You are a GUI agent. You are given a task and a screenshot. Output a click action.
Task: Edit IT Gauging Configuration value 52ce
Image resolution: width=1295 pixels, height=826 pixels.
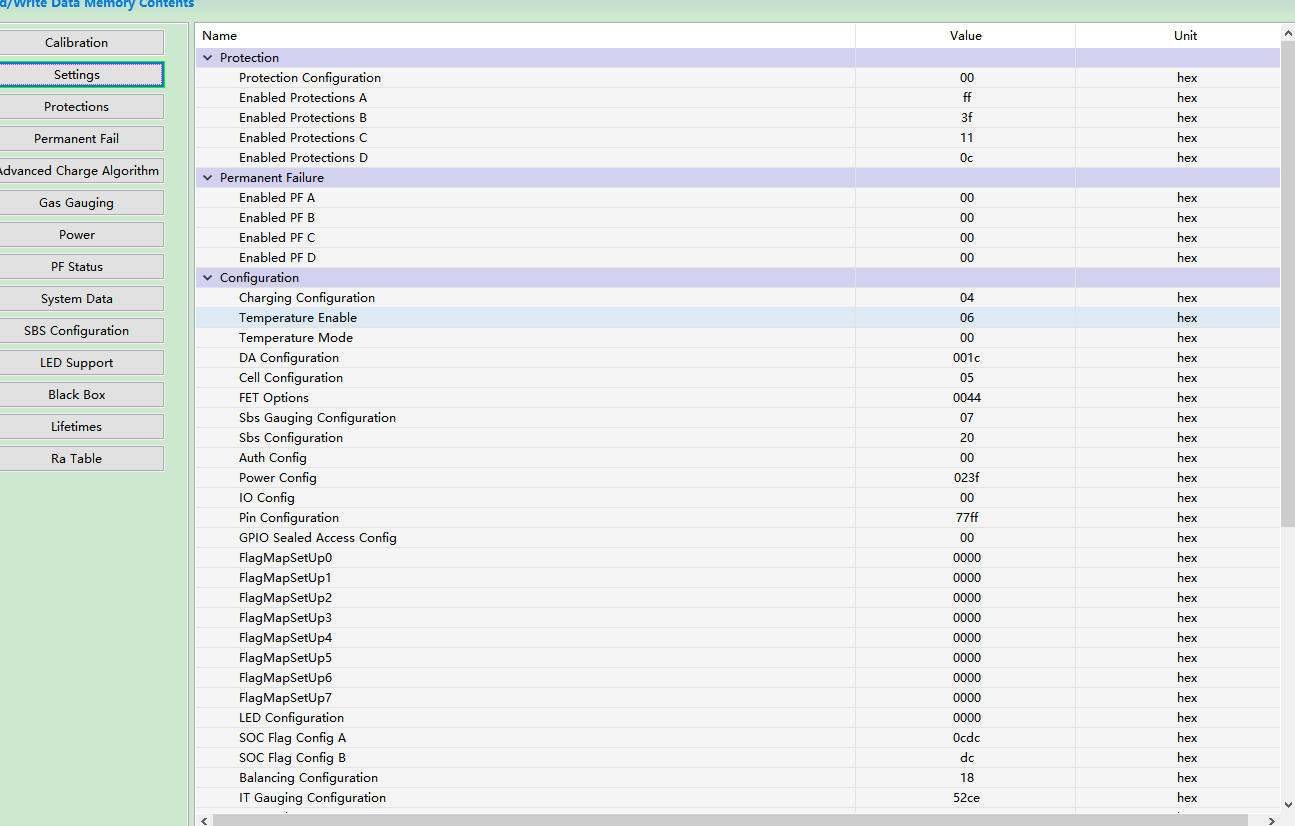coord(966,798)
